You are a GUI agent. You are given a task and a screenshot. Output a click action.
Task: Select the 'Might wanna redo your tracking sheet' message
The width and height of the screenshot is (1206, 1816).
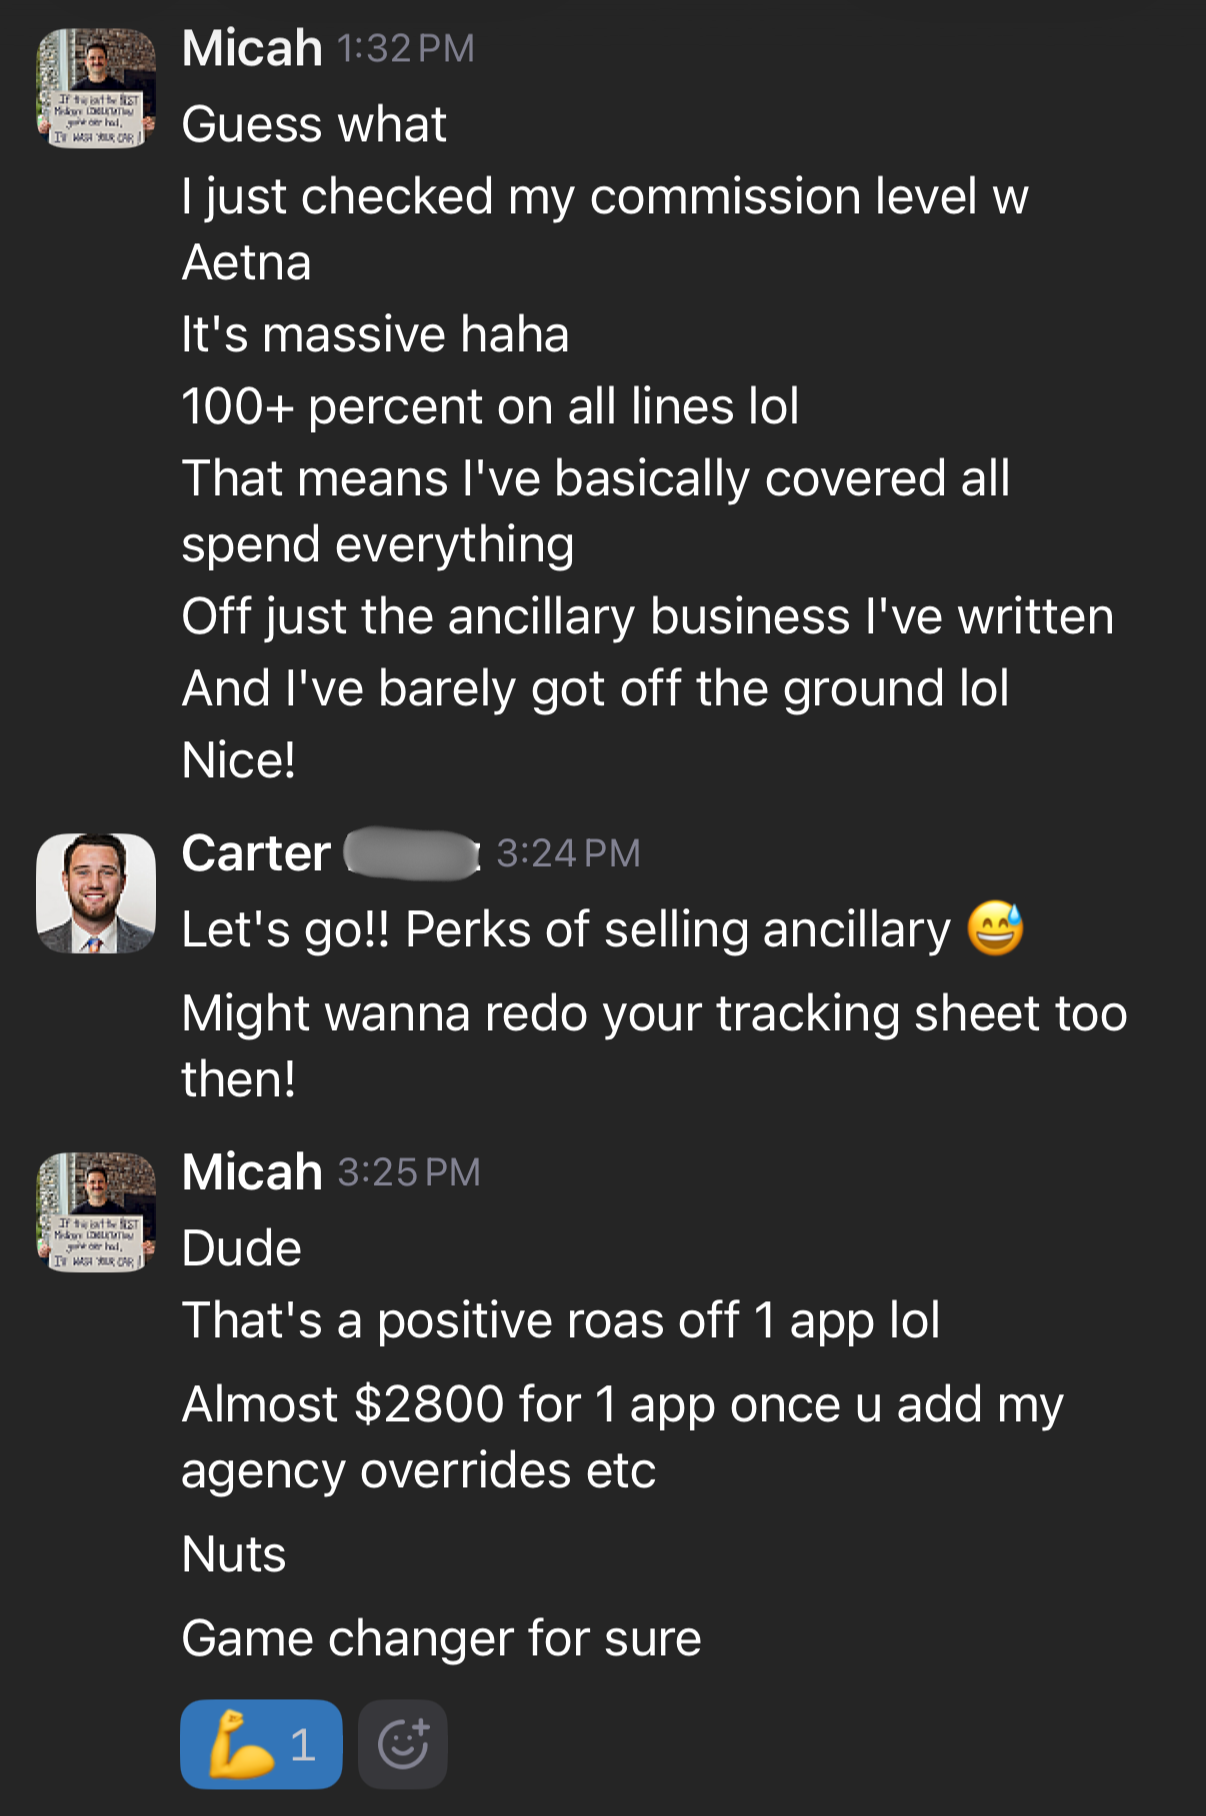pos(654,1046)
